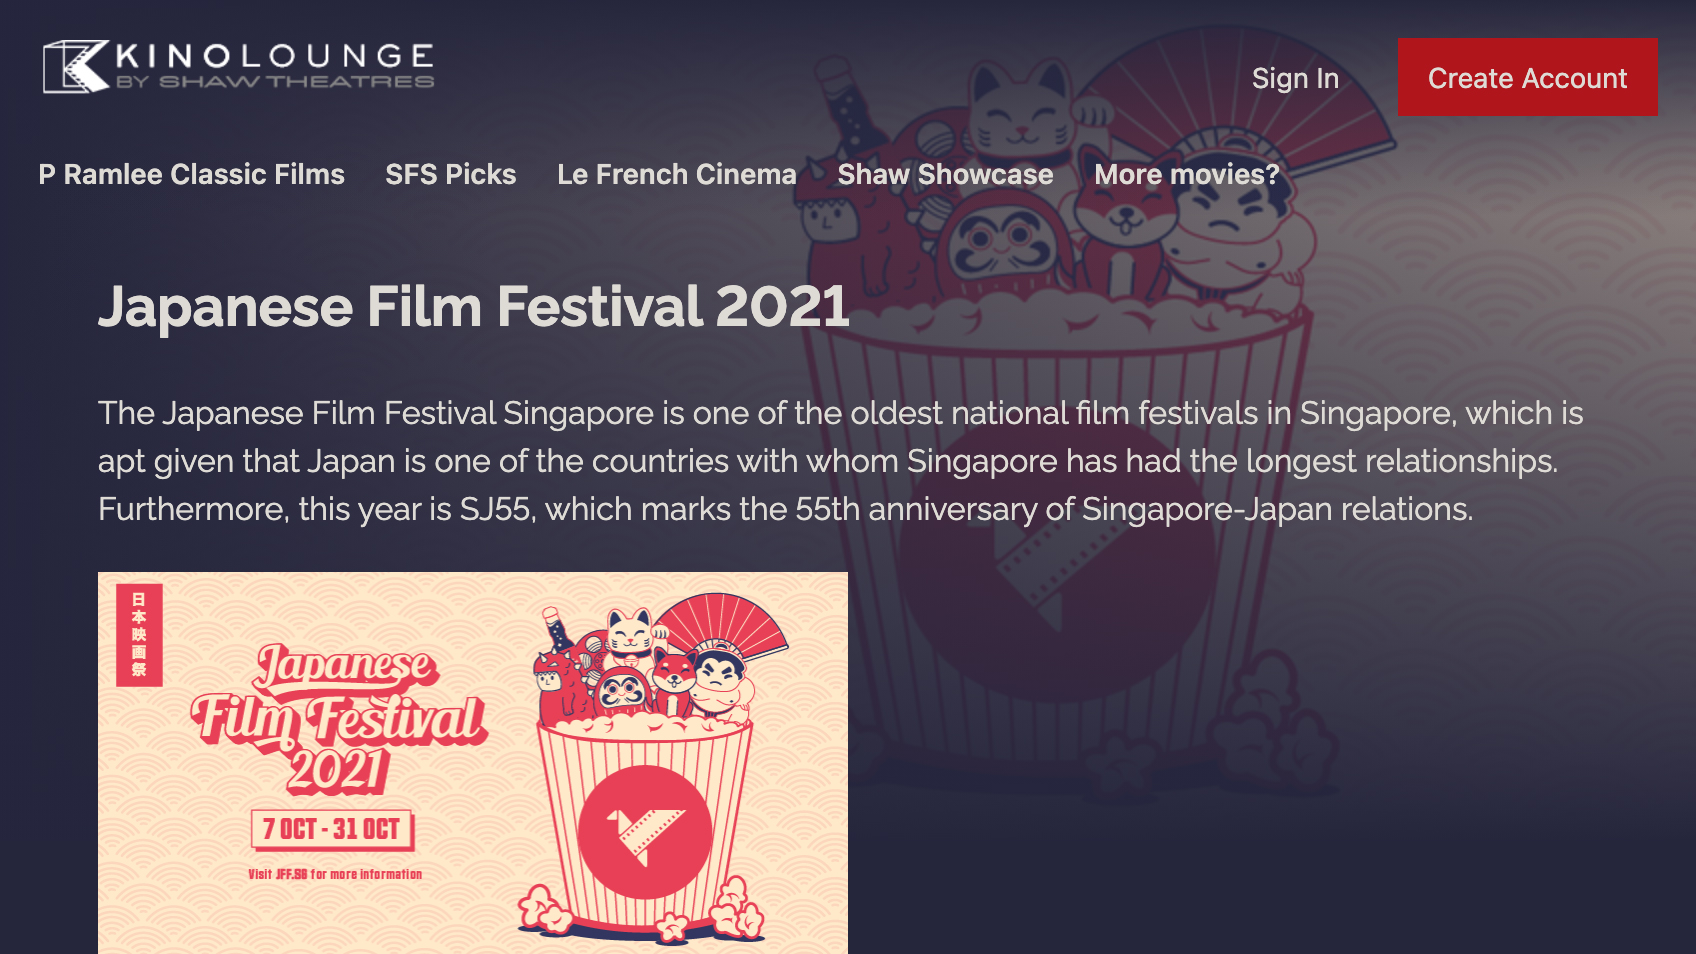Image resolution: width=1696 pixels, height=954 pixels.
Task: Click the Visit JFF.SG information text
Action: (x=335, y=874)
